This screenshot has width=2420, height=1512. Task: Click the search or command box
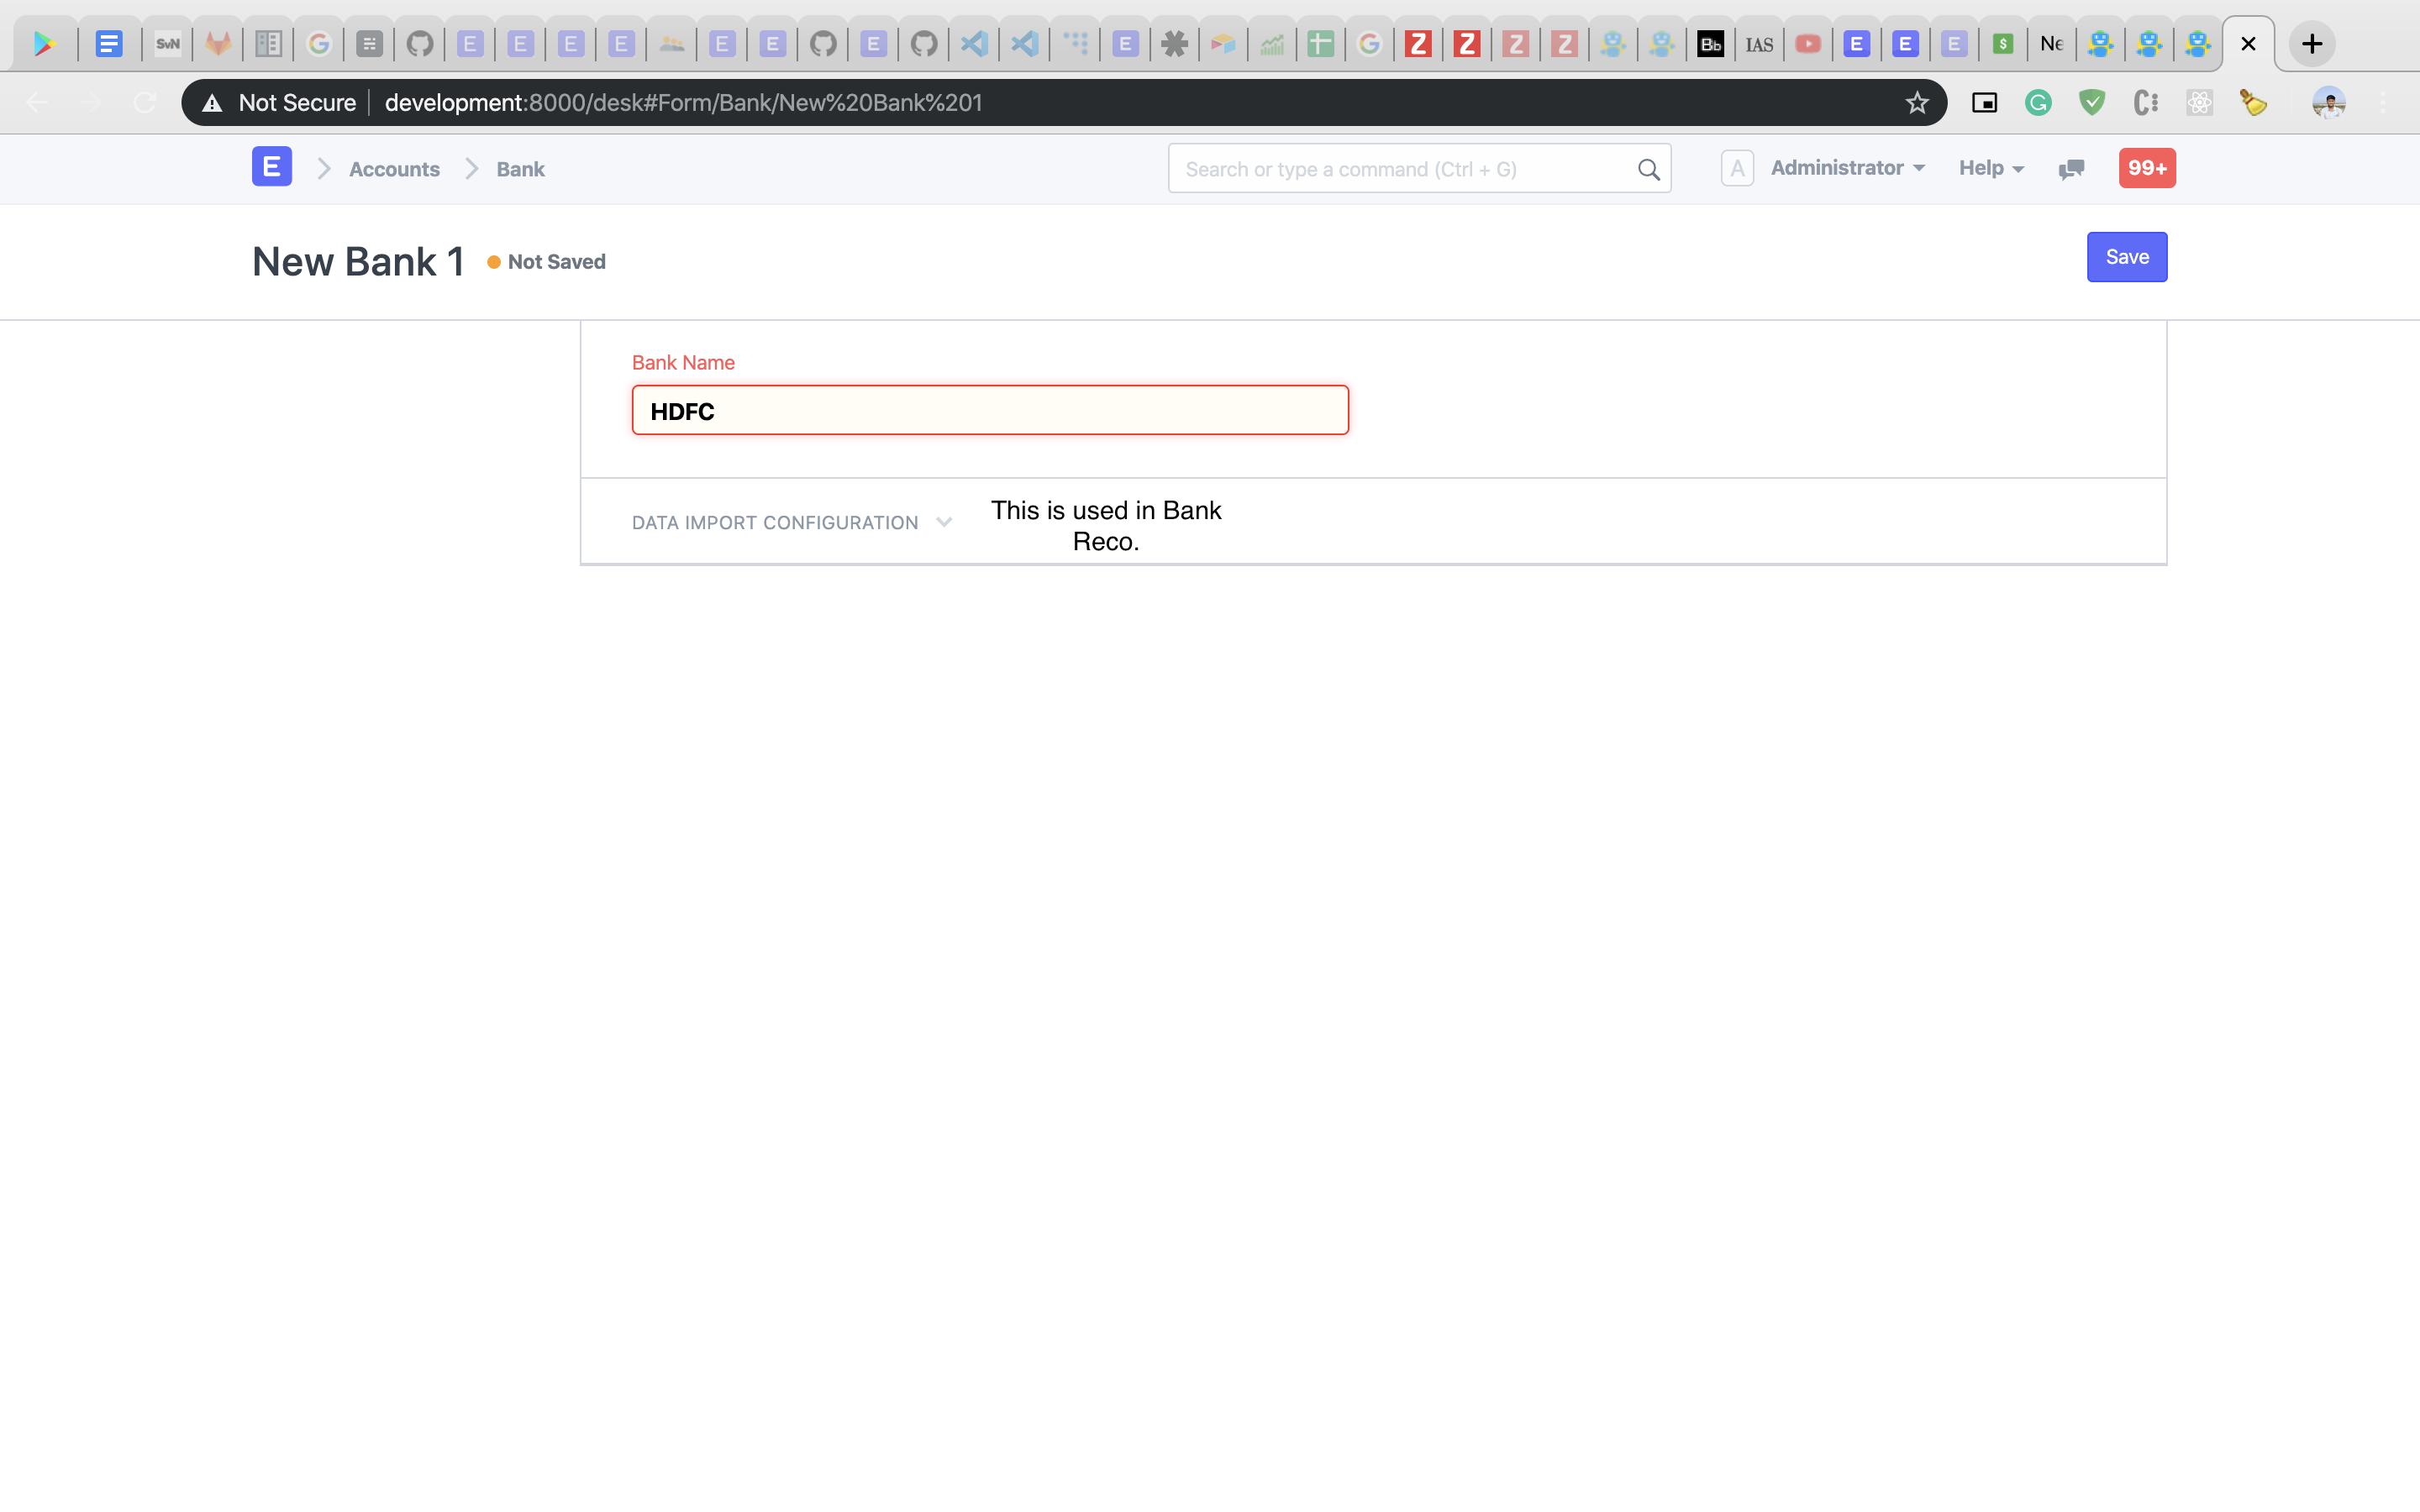coord(1419,169)
